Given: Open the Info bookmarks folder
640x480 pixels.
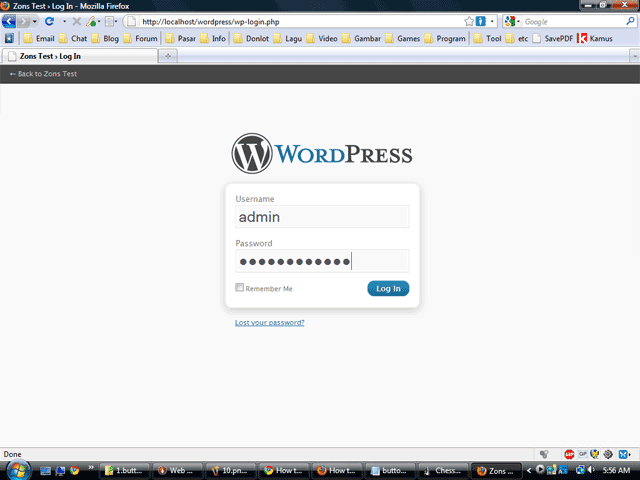Looking at the screenshot, I should tap(213, 38).
